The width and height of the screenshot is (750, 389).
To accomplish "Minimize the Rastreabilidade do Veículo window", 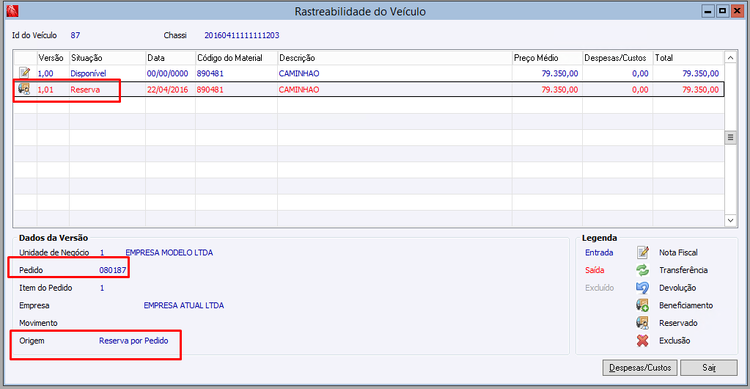I will point(708,11).
